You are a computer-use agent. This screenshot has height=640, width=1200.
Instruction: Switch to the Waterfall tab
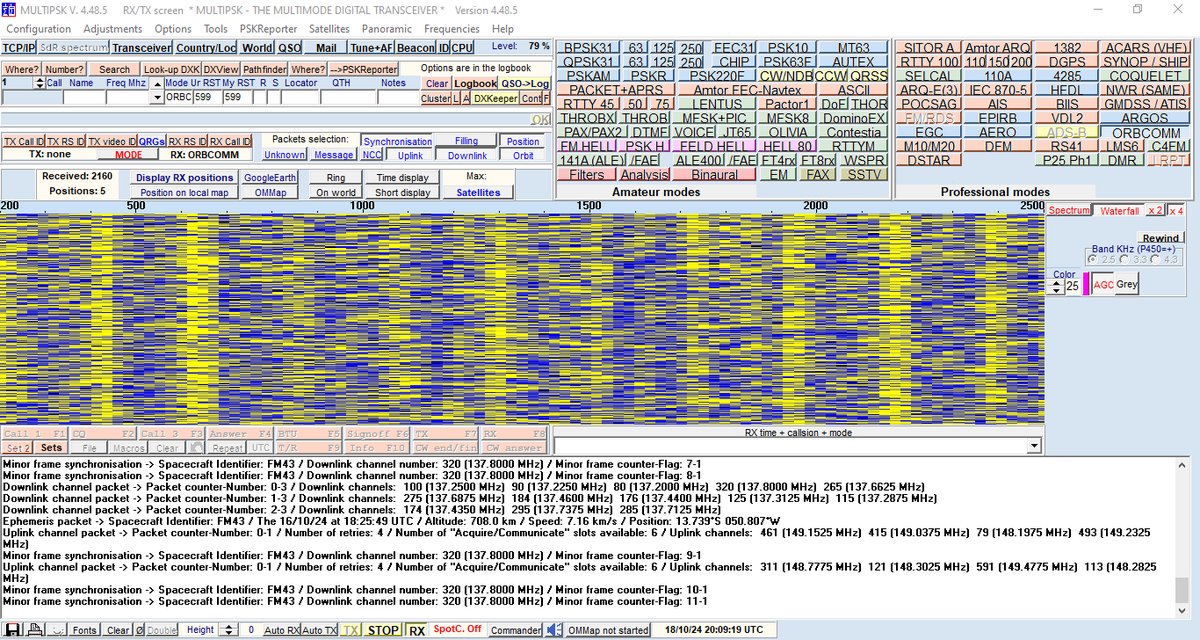pyautogui.click(x=1120, y=210)
